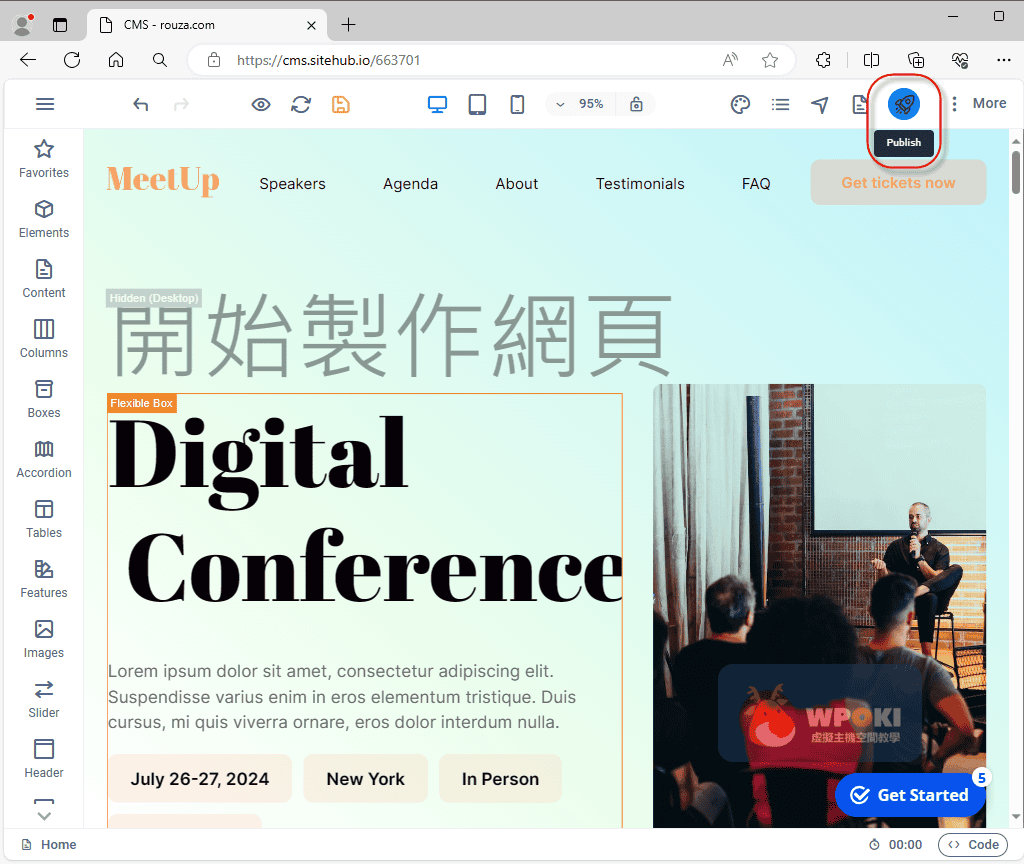Open the Accordion blocks in sidebar
Image resolution: width=1024 pixels, height=864 pixels.
tap(44, 459)
